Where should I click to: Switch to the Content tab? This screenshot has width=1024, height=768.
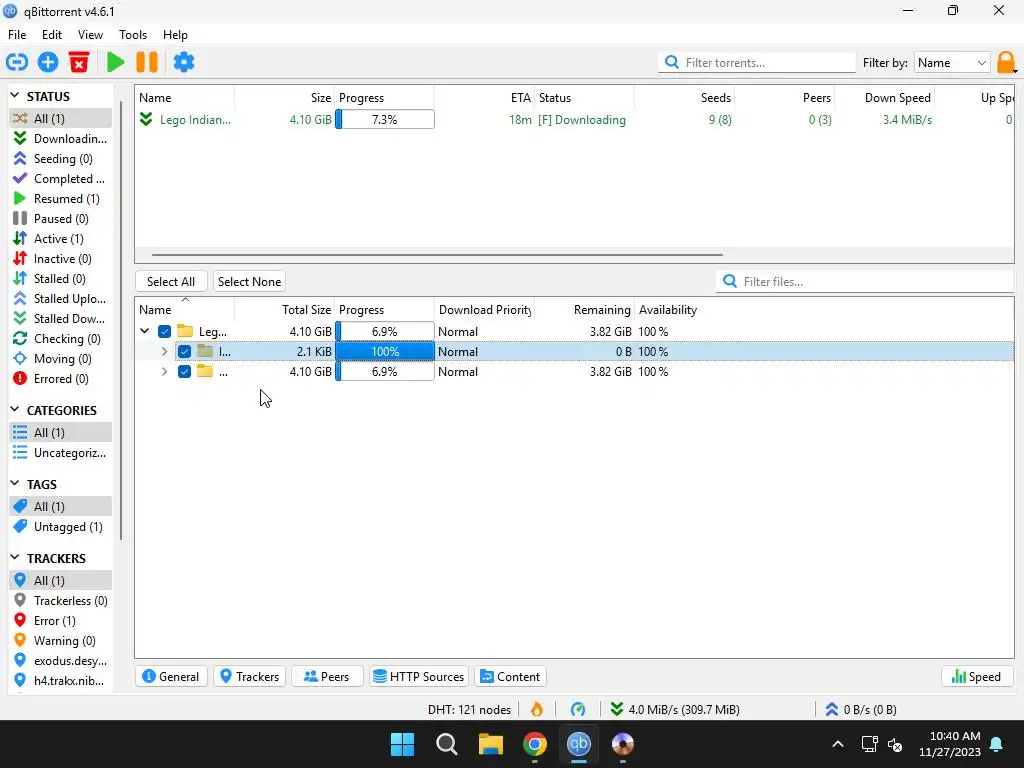point(510,677)
